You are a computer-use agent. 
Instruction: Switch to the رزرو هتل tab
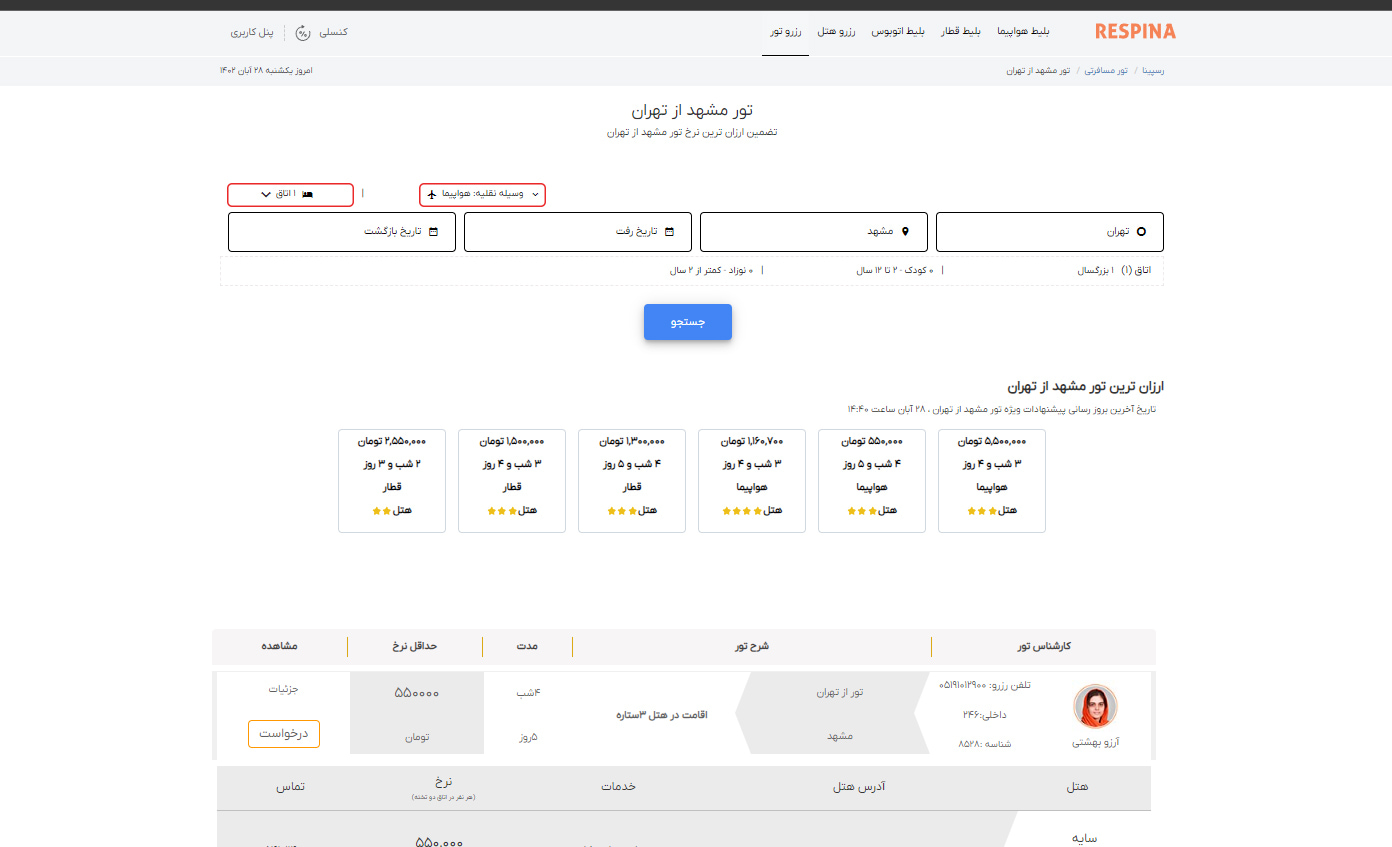pyautogui.click(x=836, y=31)
